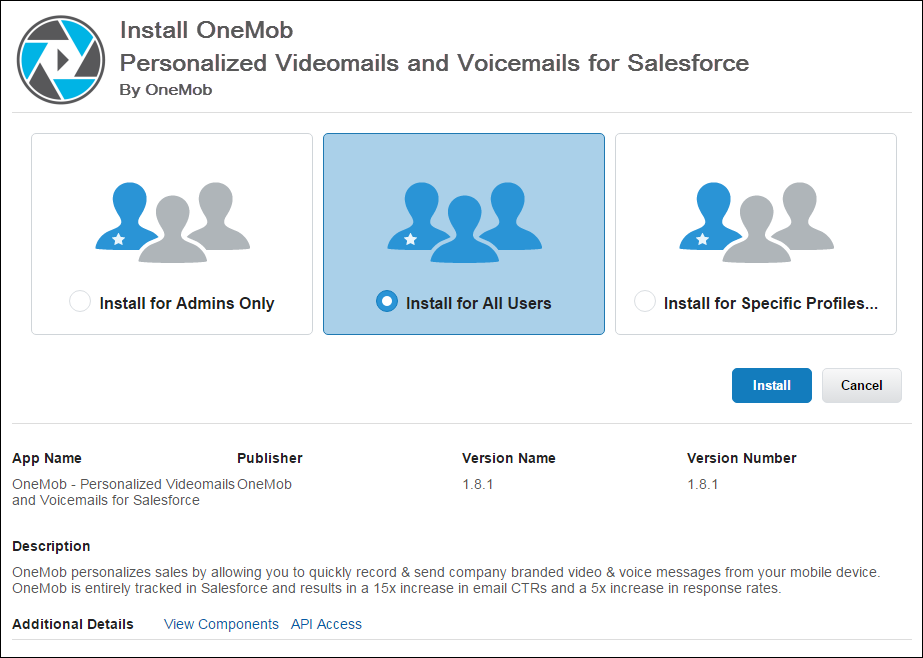
Task: Click the Specific Profiles users icon
Action: point(756,222)
